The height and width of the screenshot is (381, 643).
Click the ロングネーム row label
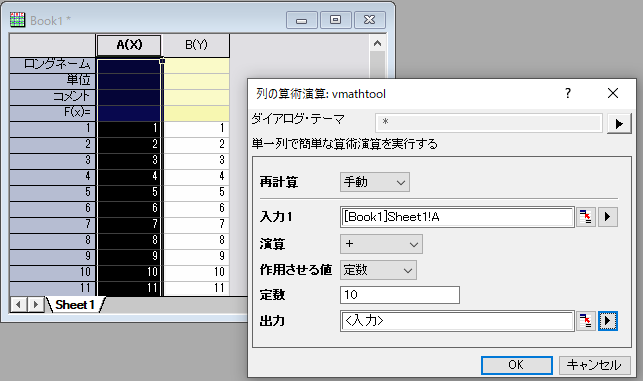coord(52,64)
